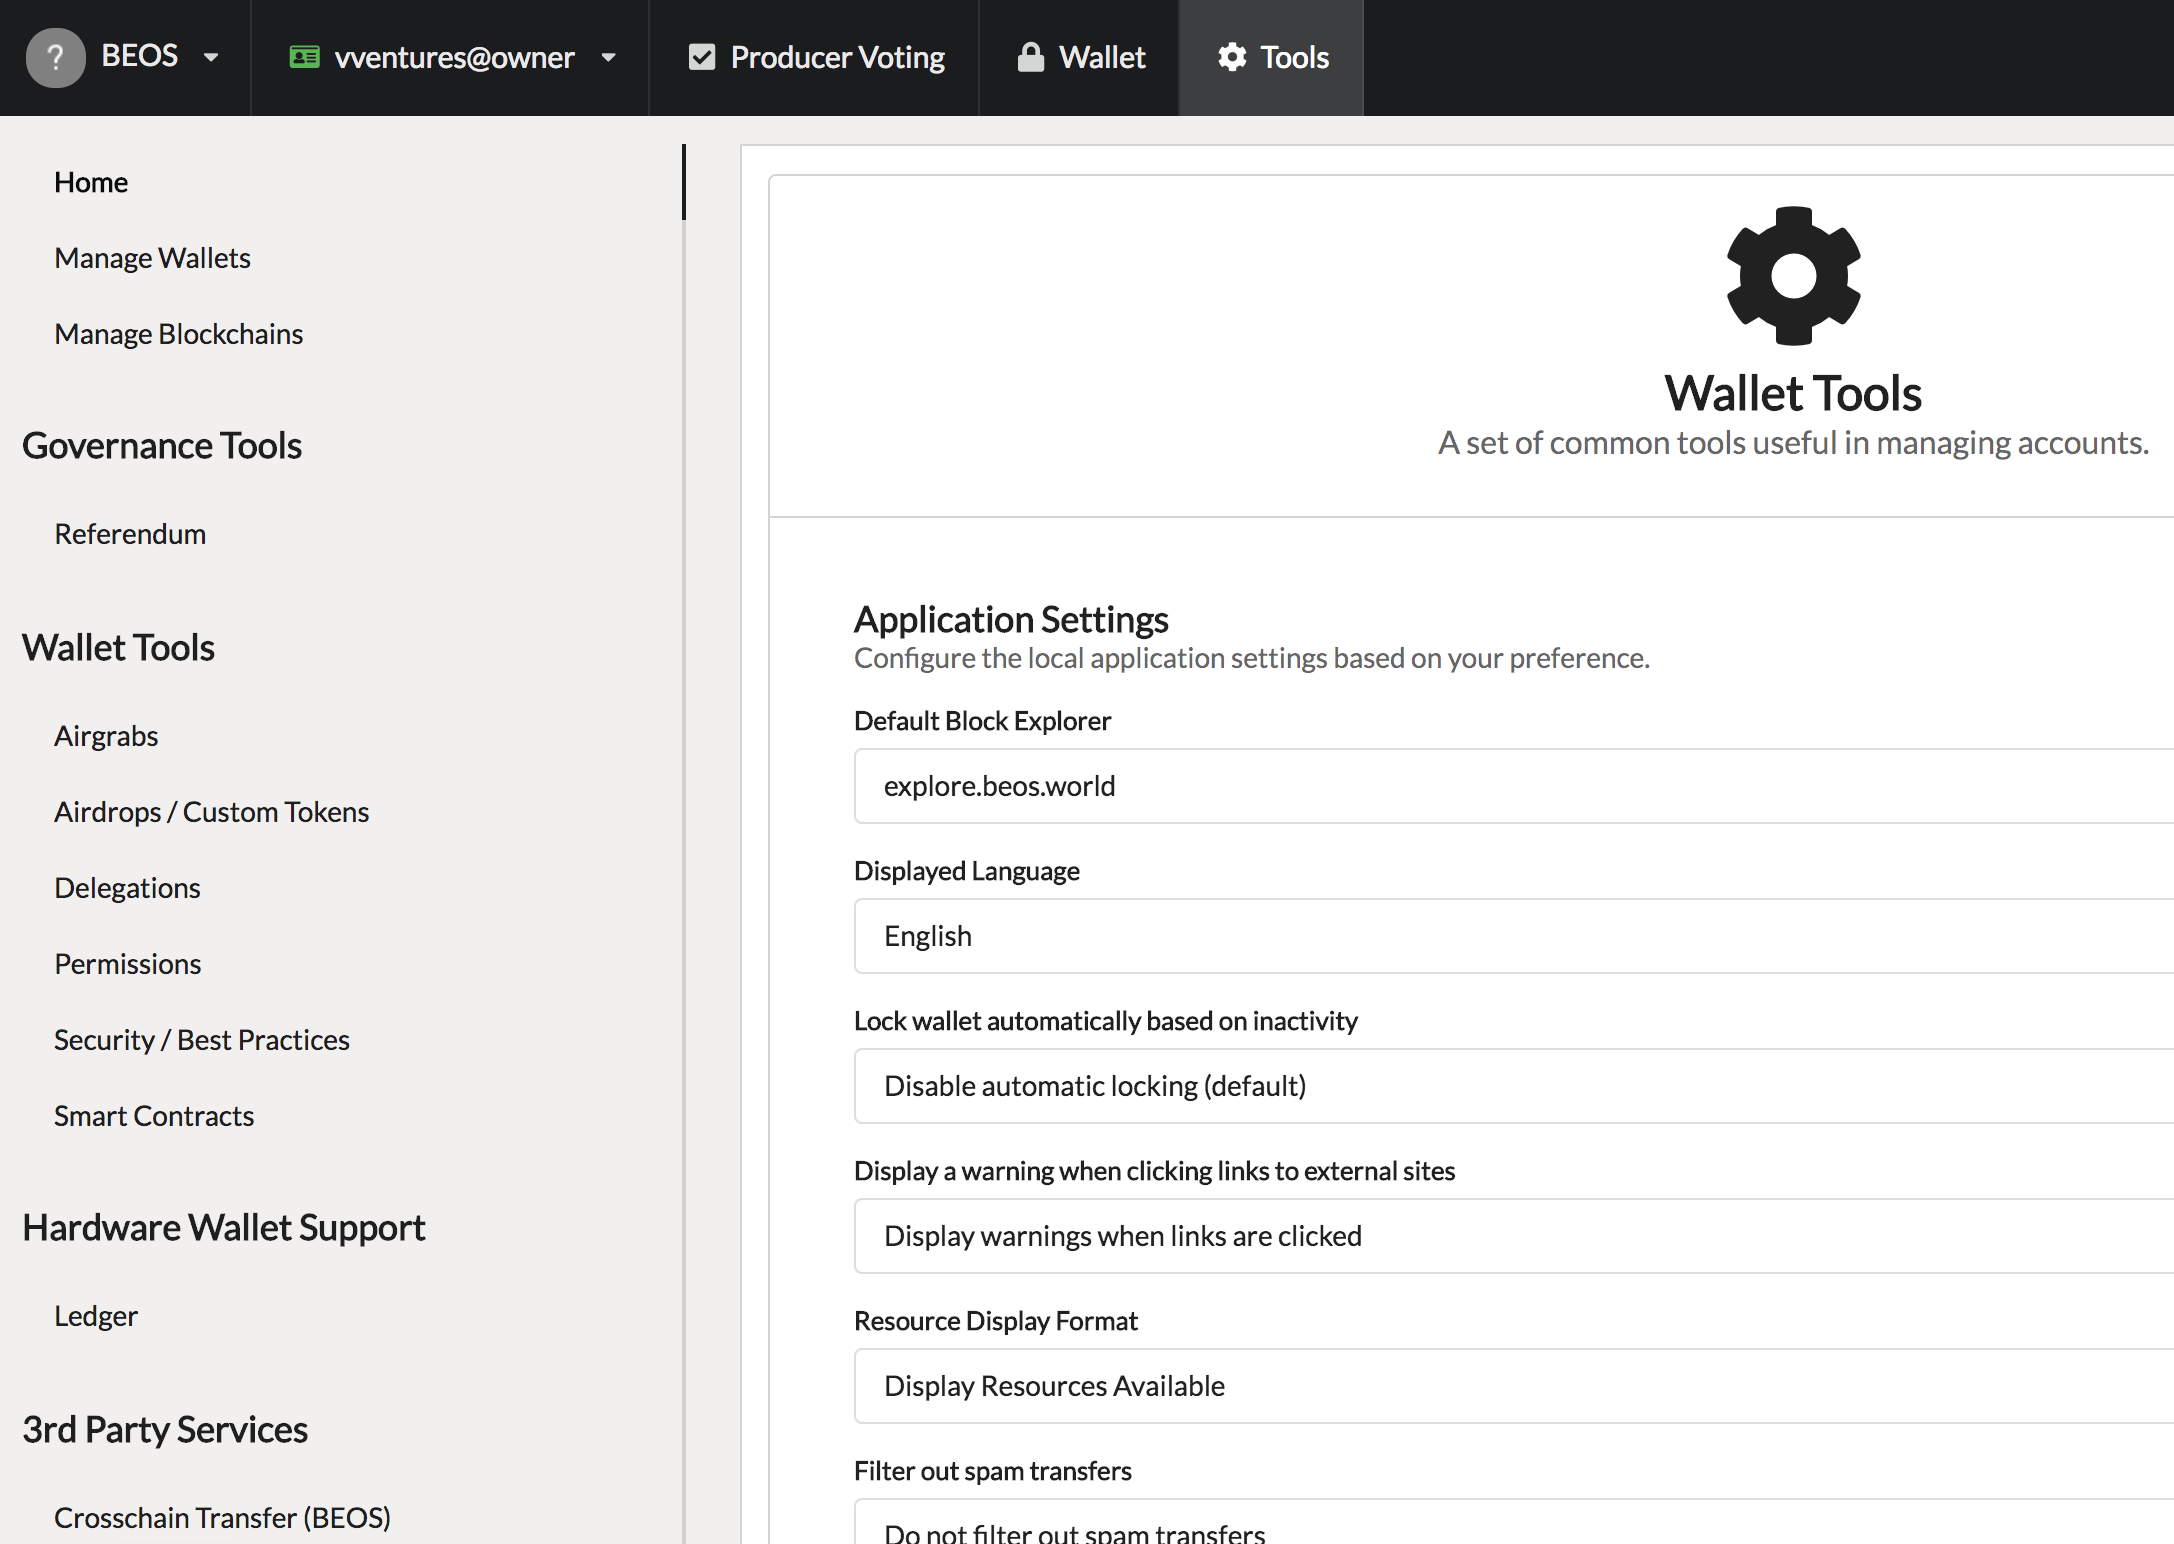This screenshot has height=1544, width=2174.
Task: Click the Wallet lock icon
Action: tap(1030, 57)
